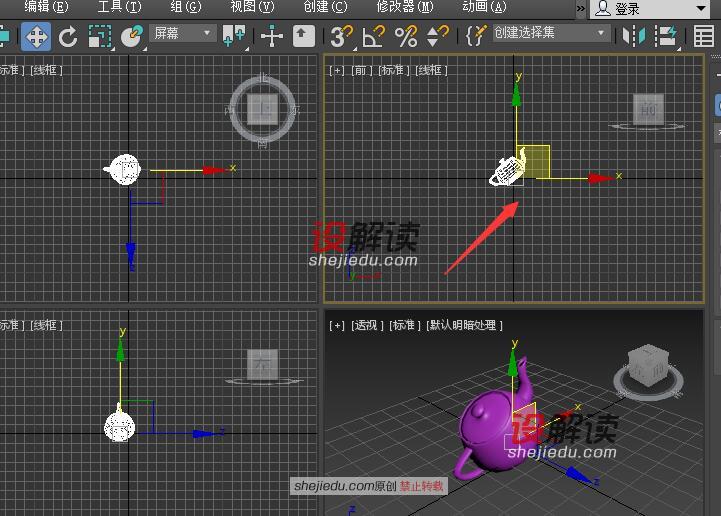721x516 pixels.
Task: Open the 组(G) menu
Action: [x=185, y=6]
